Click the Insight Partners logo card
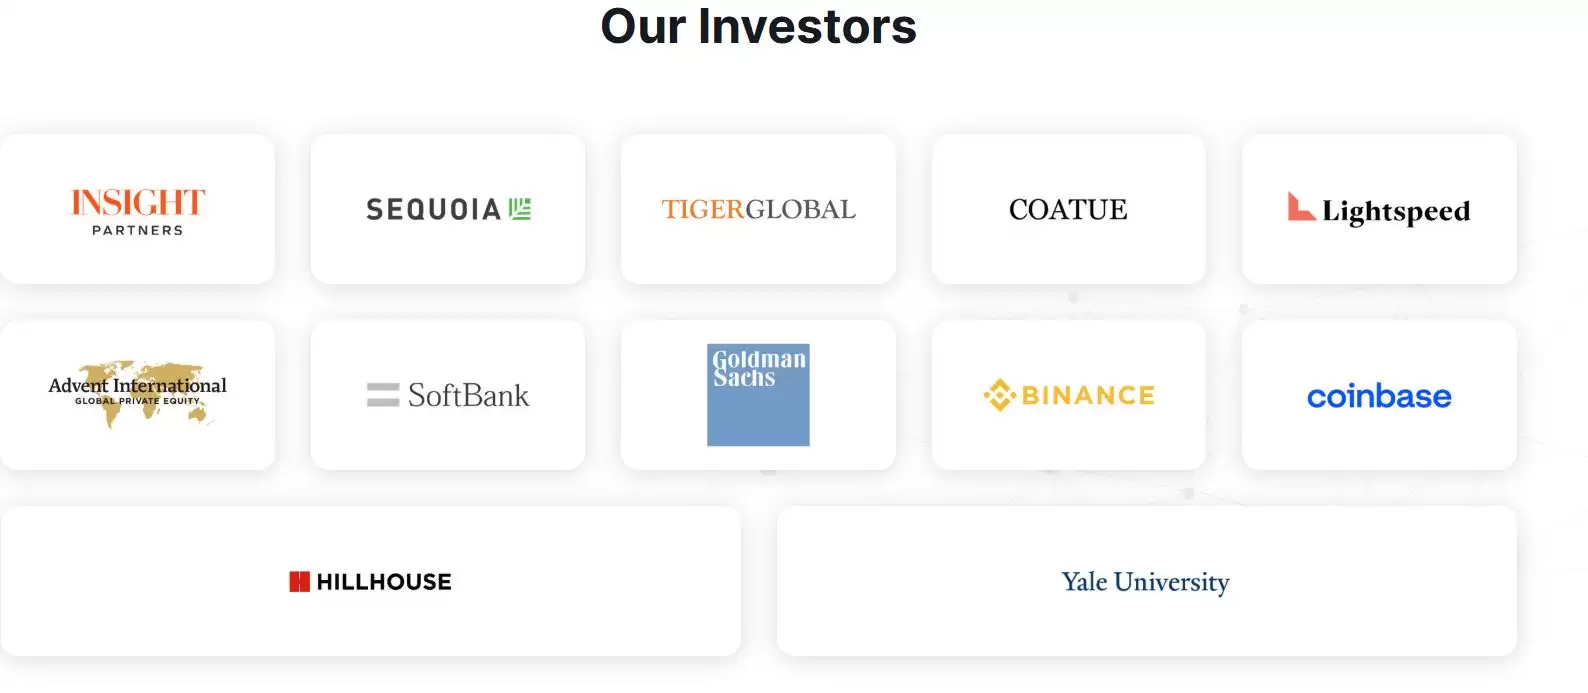This screenshot has height=693, width=1588. pyautogui.click(x=137, y=209)
